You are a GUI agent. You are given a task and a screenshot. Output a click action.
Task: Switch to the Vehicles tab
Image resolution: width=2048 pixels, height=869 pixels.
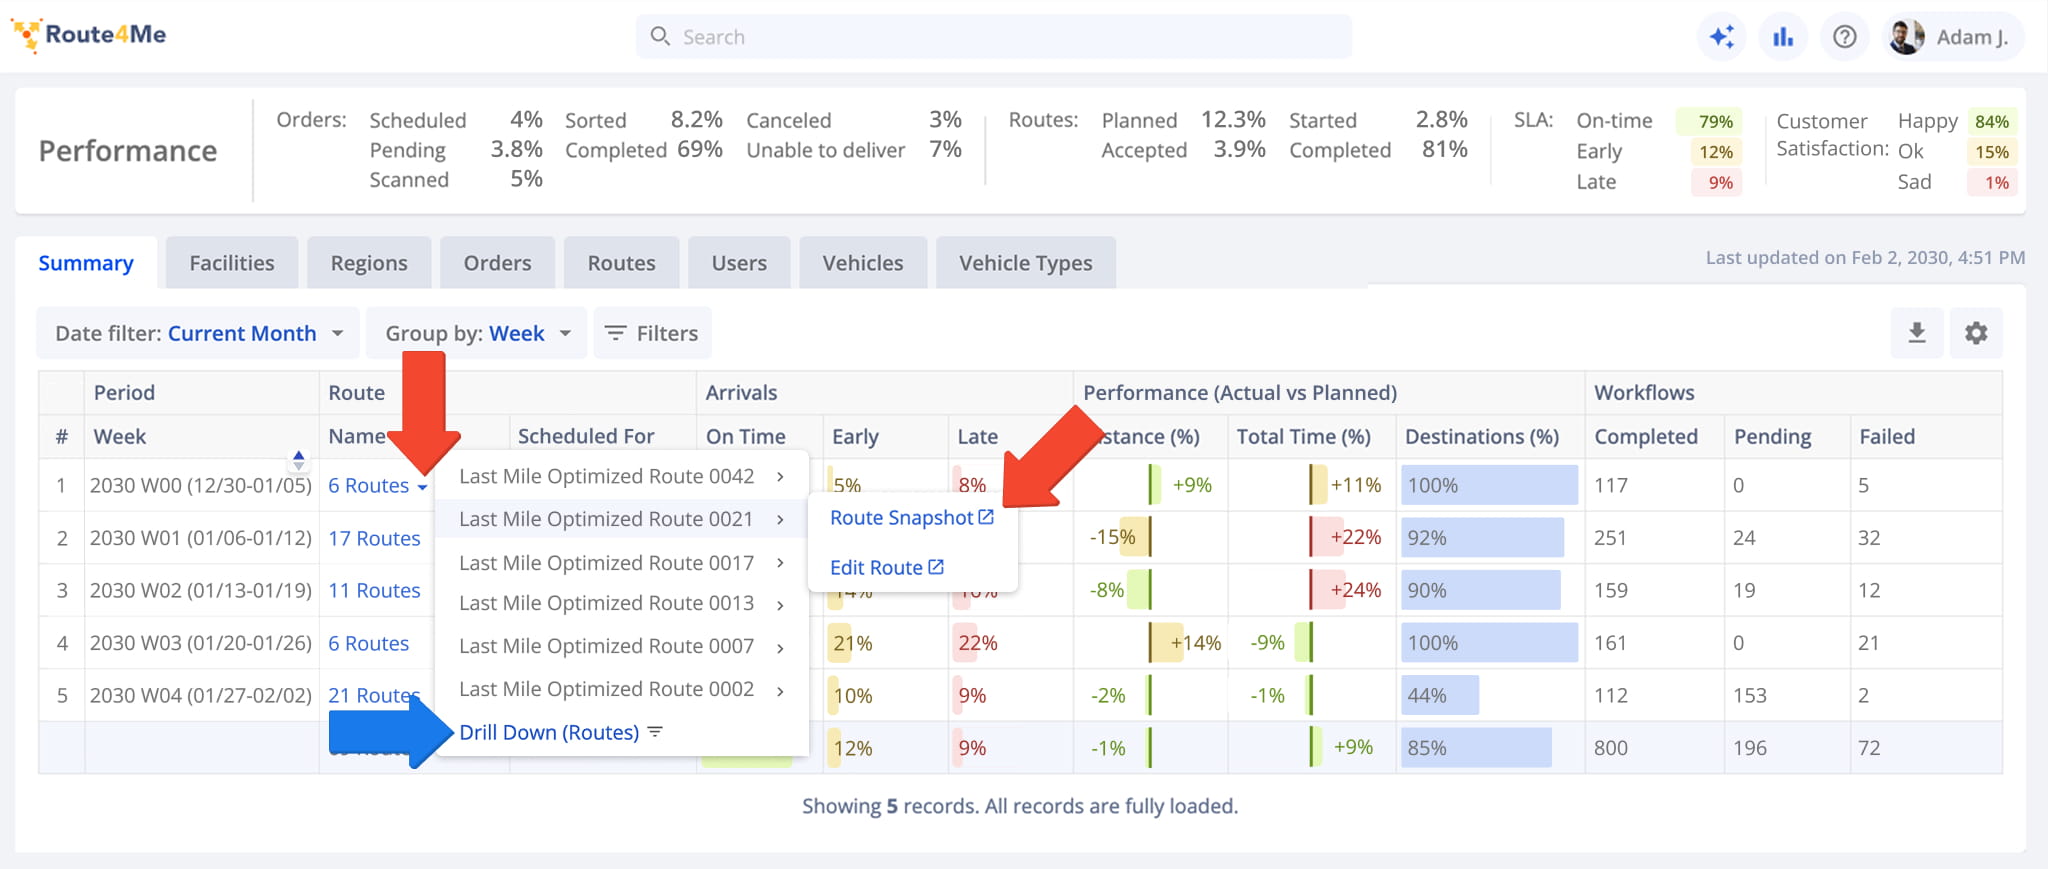[863, 263]
